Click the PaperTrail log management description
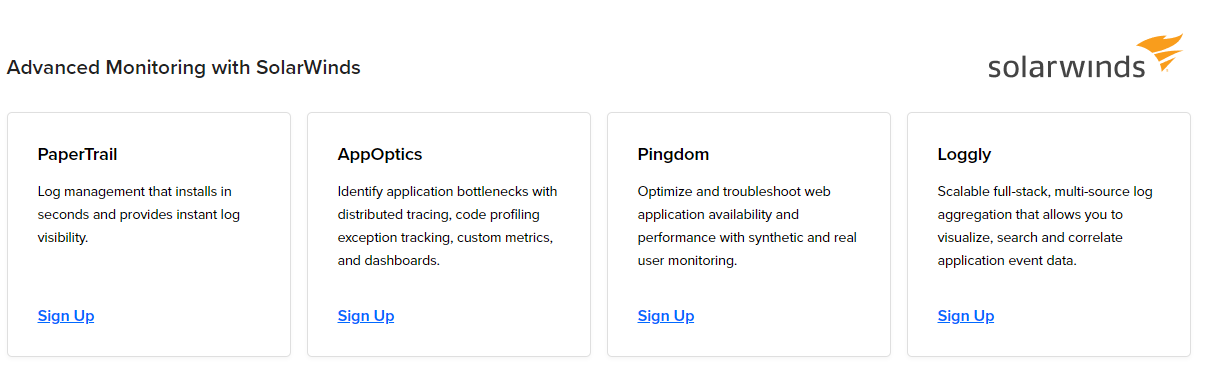This screenshot has height=369, width=1207. [x=139, y=214]
